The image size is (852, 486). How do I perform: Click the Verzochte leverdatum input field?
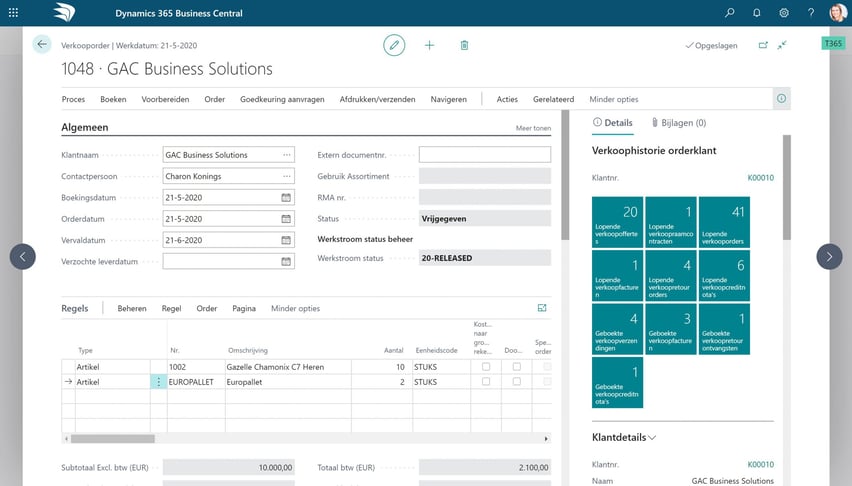pos(229,261)
